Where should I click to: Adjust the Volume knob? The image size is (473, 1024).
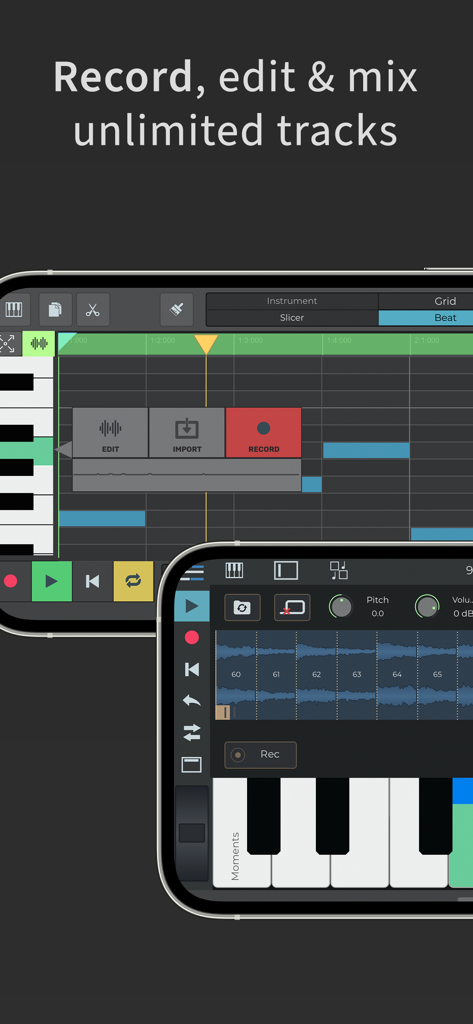coord(427,607)
